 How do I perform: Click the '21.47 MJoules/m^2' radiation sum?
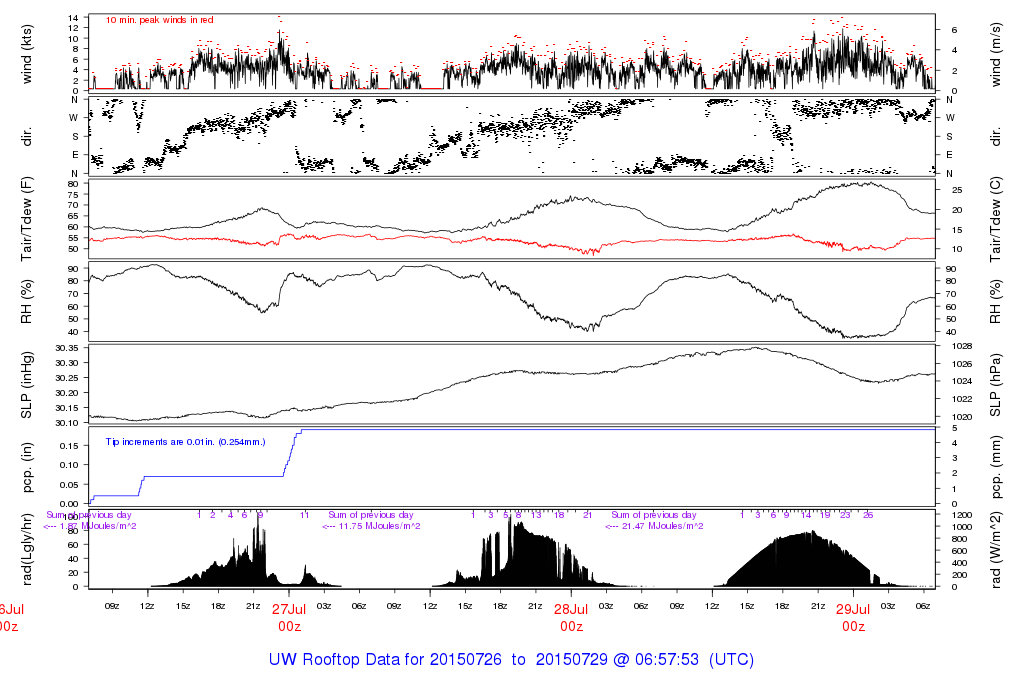click(662, 526)
